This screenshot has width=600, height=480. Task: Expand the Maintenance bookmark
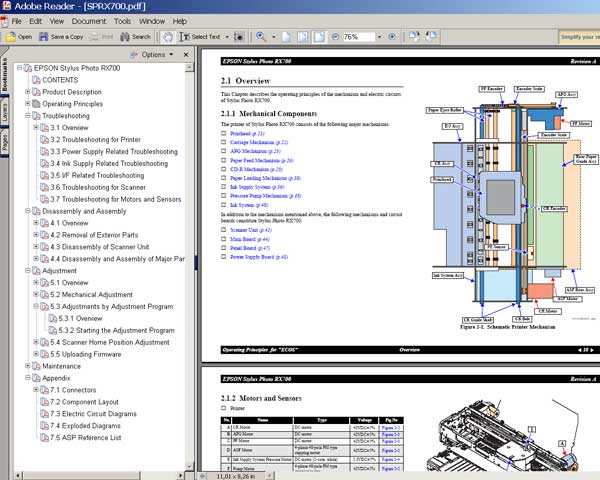tap(28, 366)
